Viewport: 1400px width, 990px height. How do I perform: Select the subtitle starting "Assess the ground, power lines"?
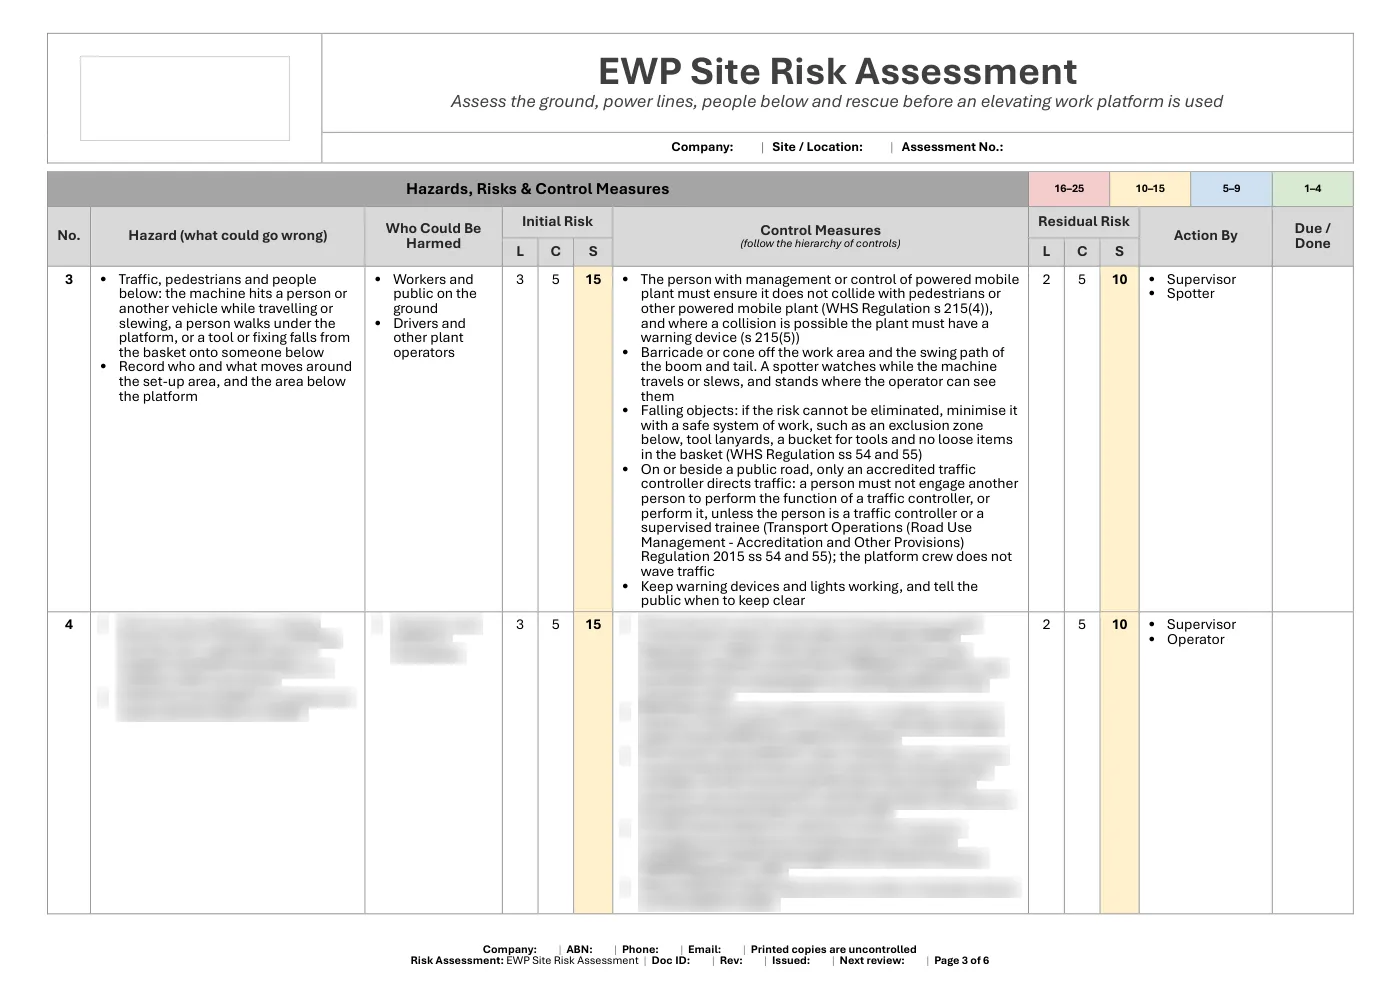(837, 101)
